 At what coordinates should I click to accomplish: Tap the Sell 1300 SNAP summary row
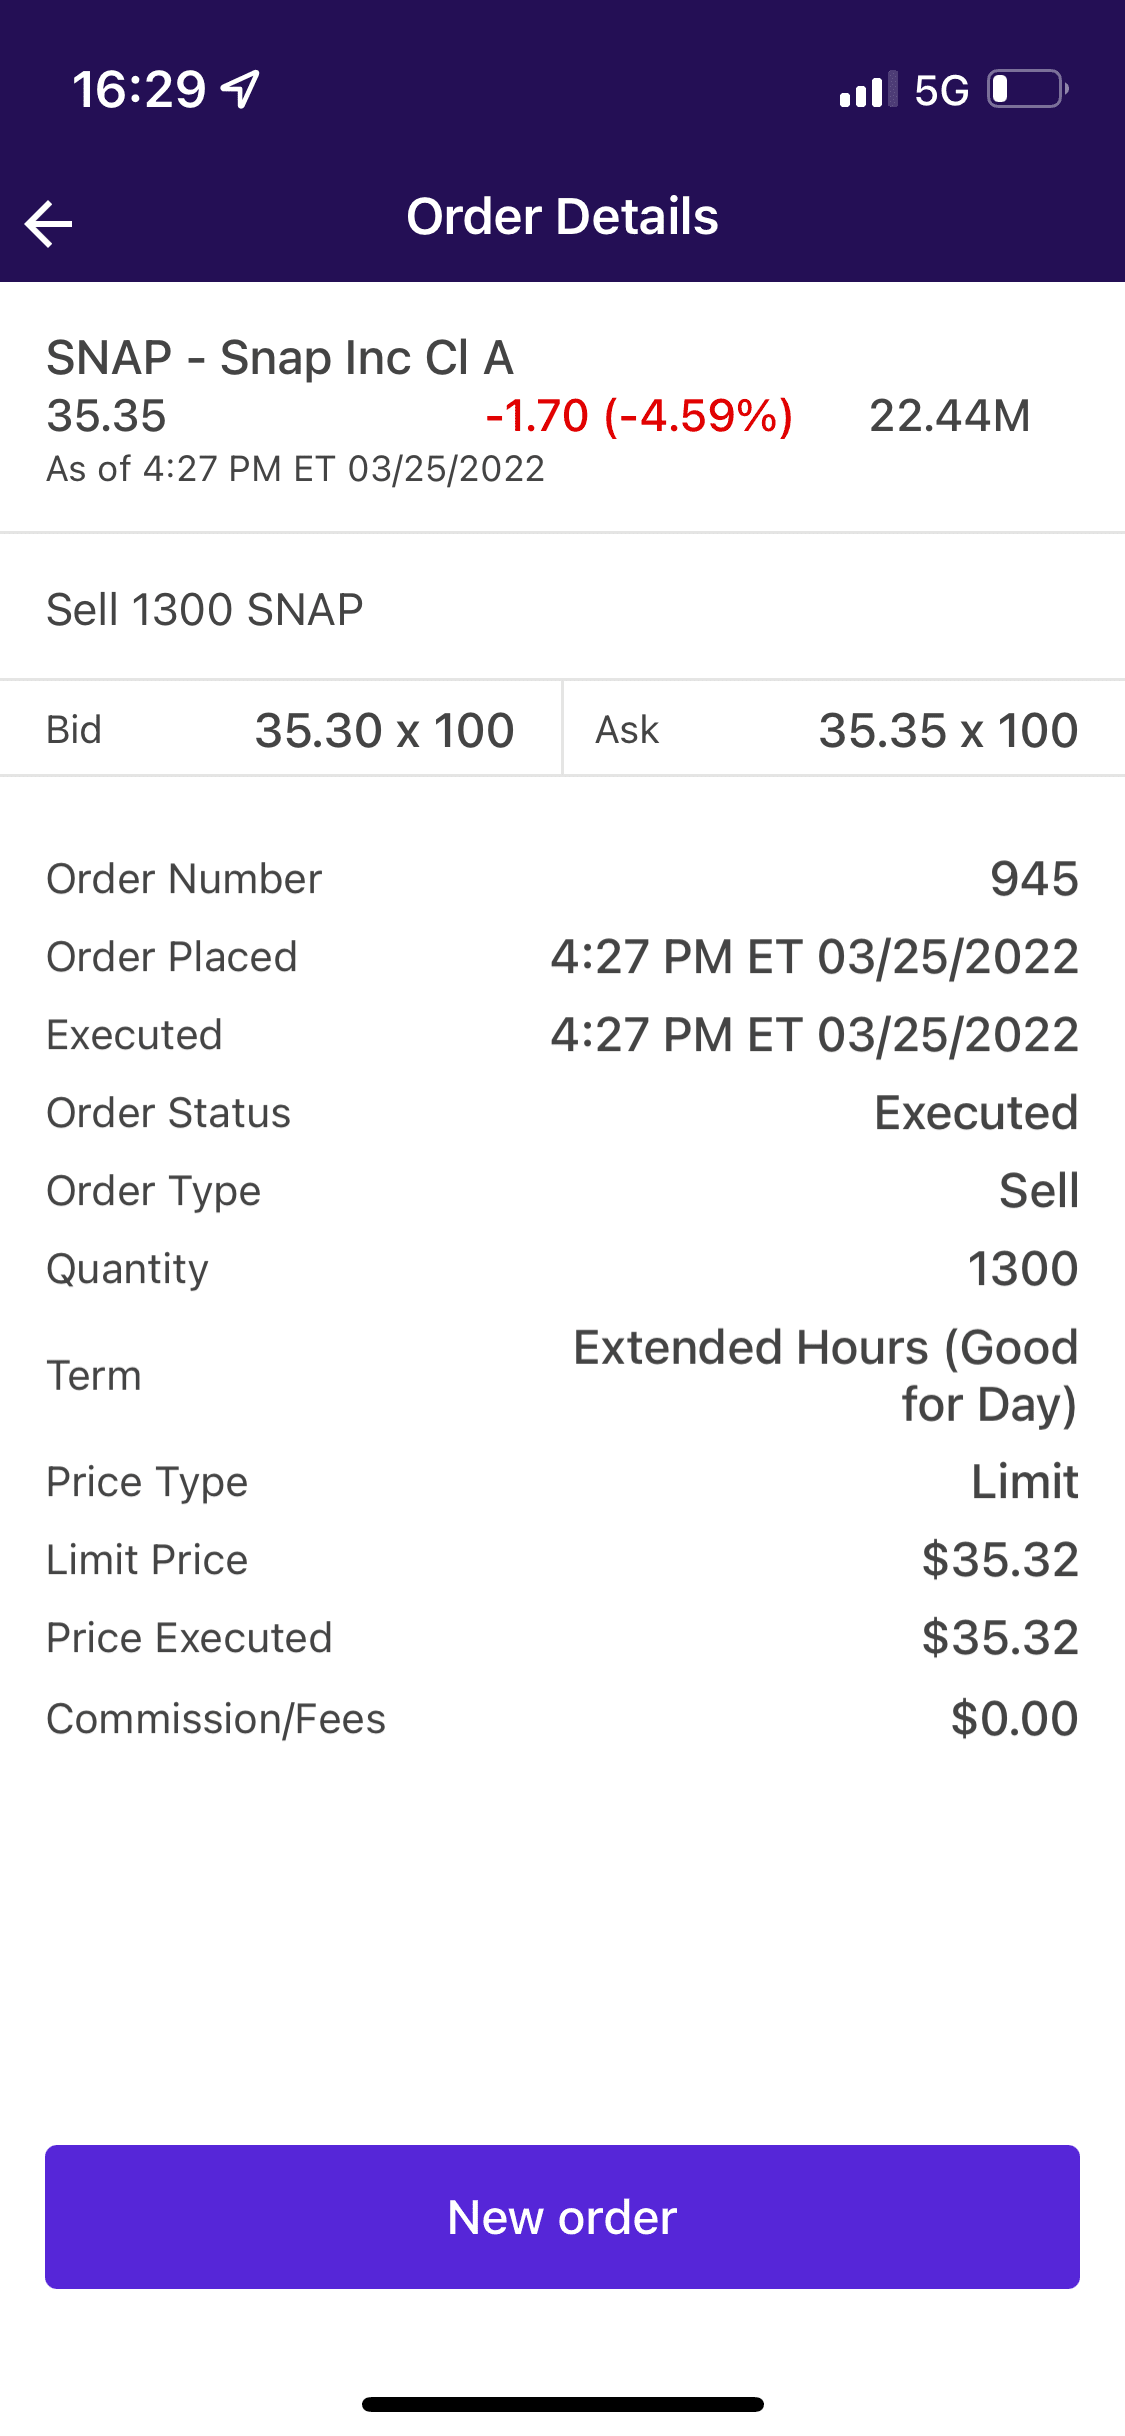[205, 610]
